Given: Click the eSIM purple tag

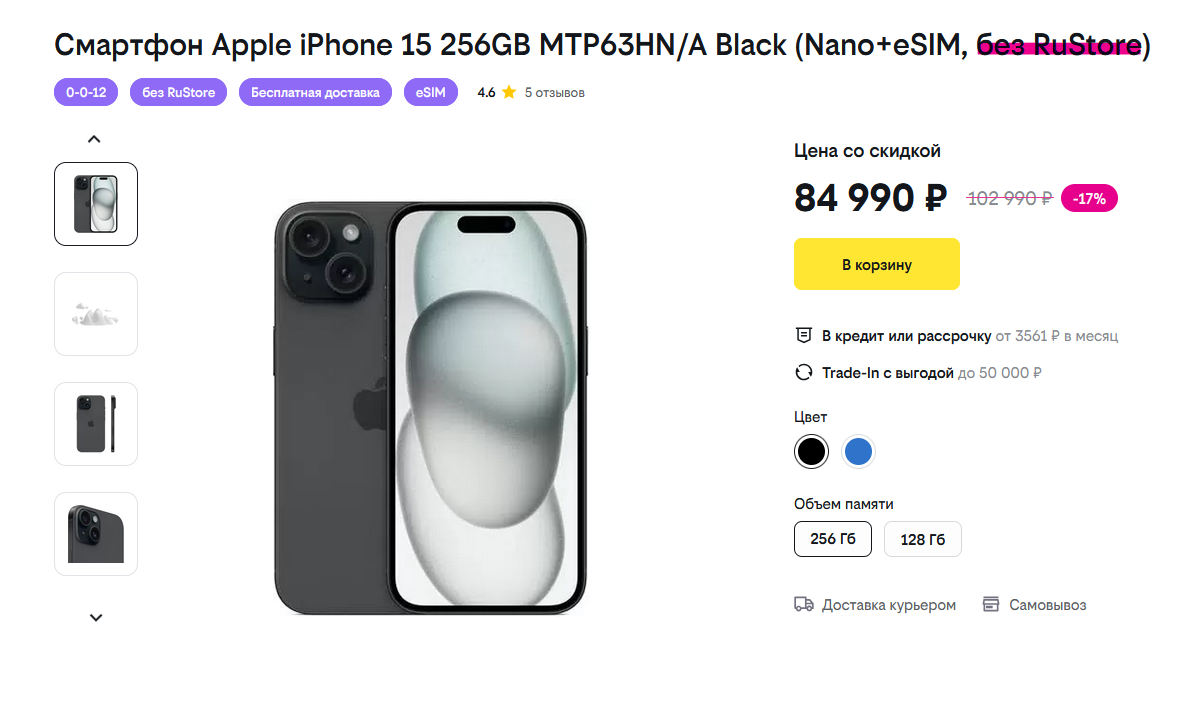Looking at the screenshot, I should [x=431, y=93].
